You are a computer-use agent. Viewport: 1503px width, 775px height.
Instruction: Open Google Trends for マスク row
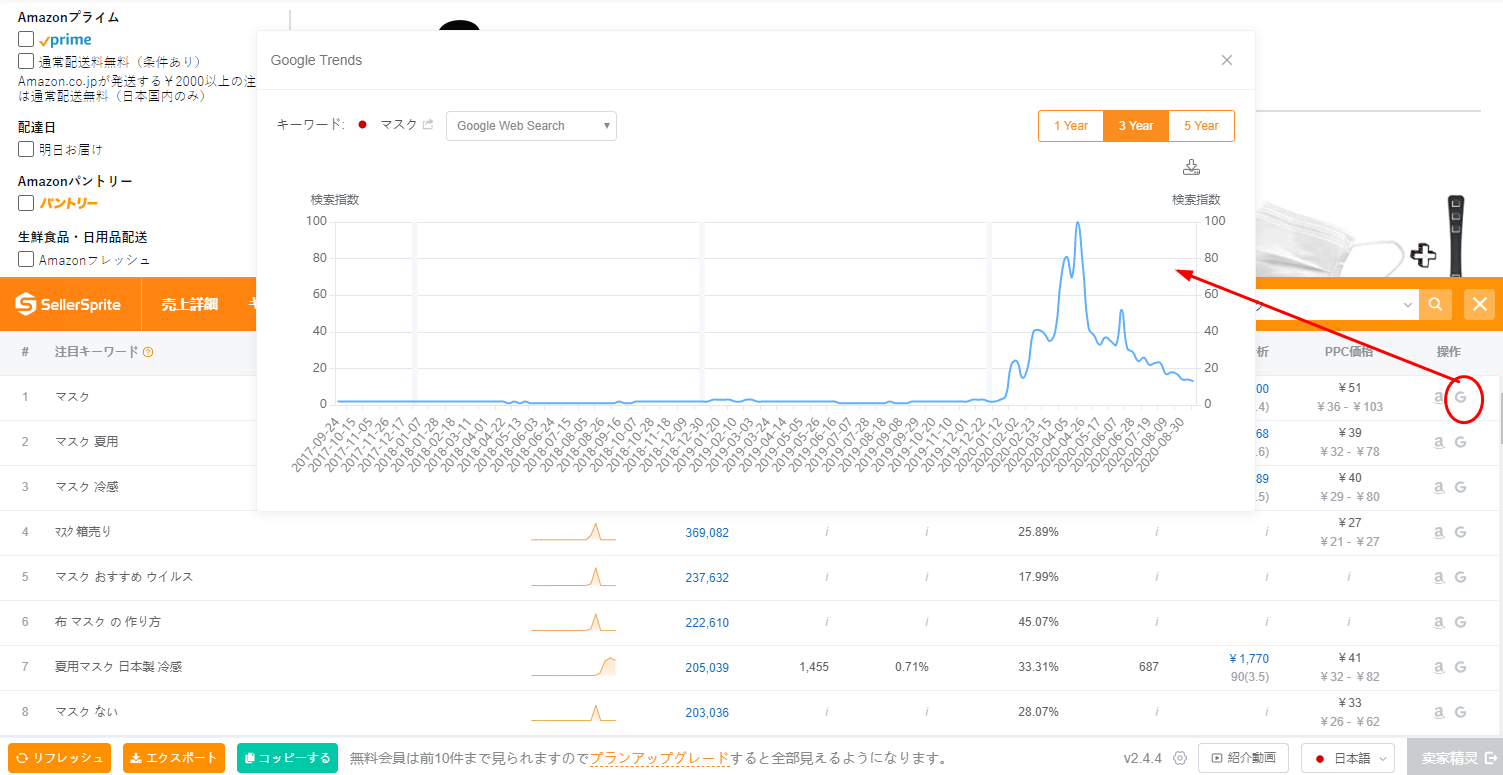pos(1460,397)
